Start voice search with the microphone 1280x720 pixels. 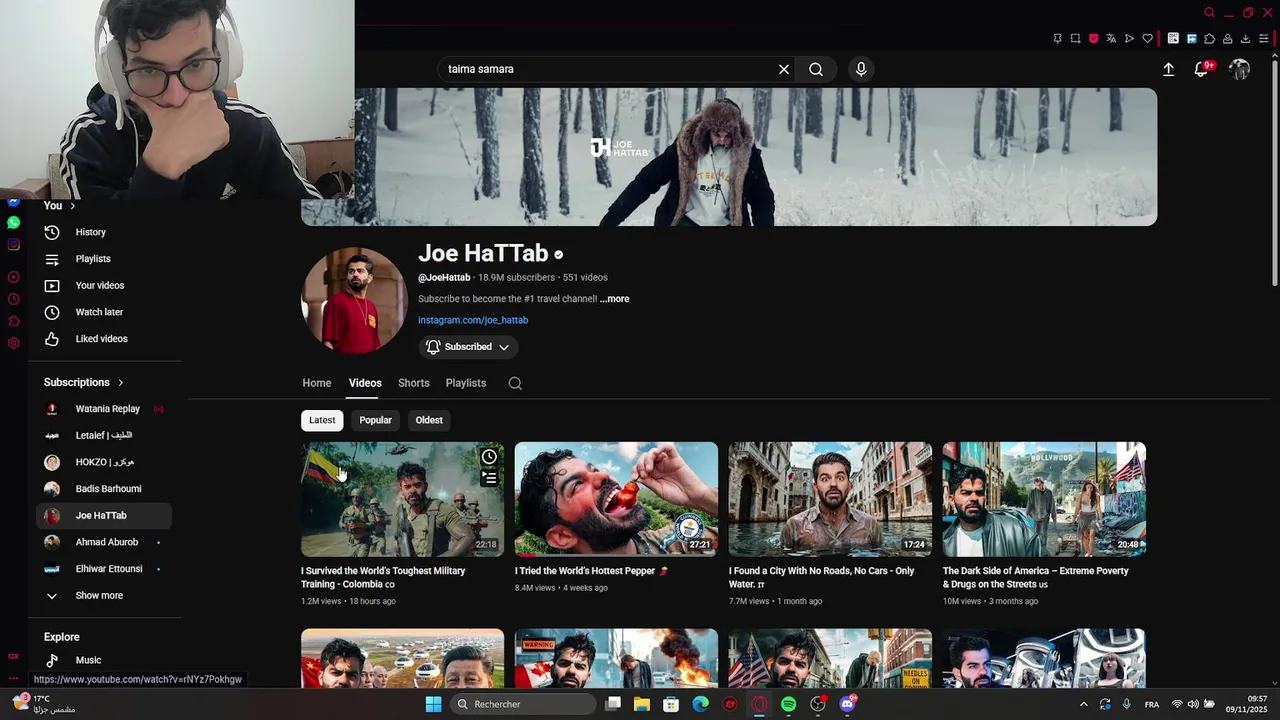861,69
